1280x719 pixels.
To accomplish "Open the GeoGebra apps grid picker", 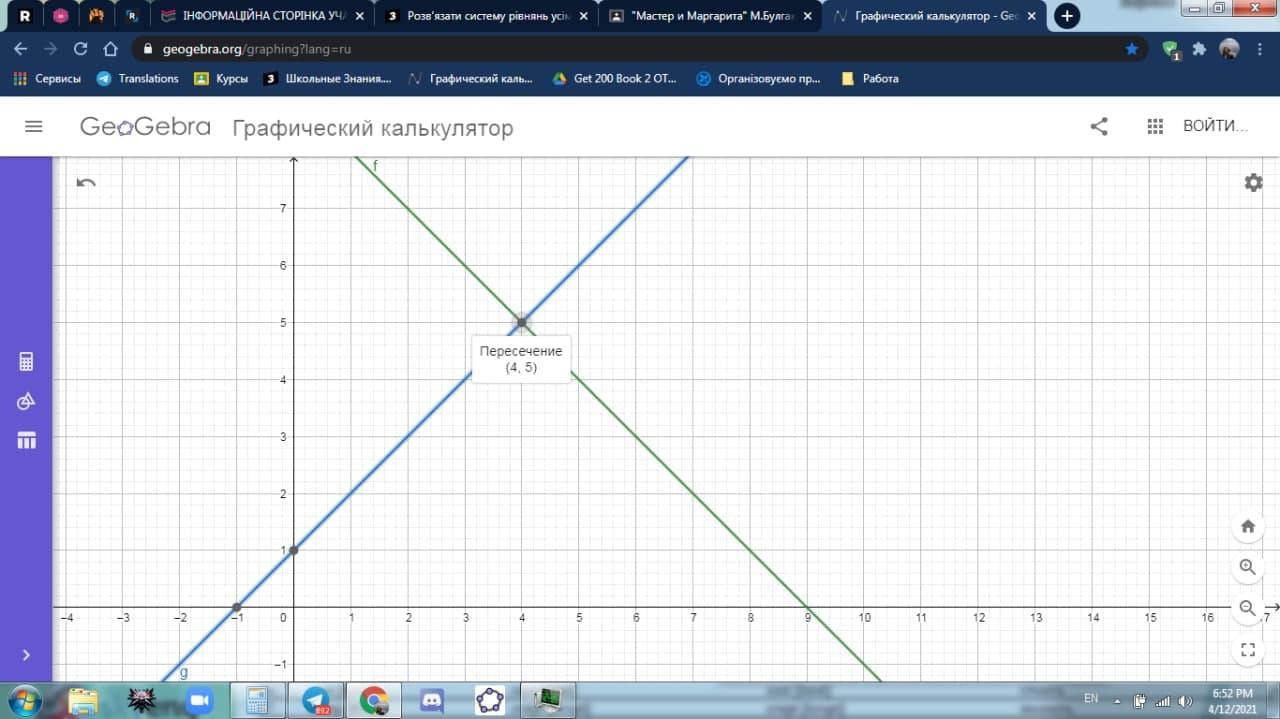I will click(1155, 127).
